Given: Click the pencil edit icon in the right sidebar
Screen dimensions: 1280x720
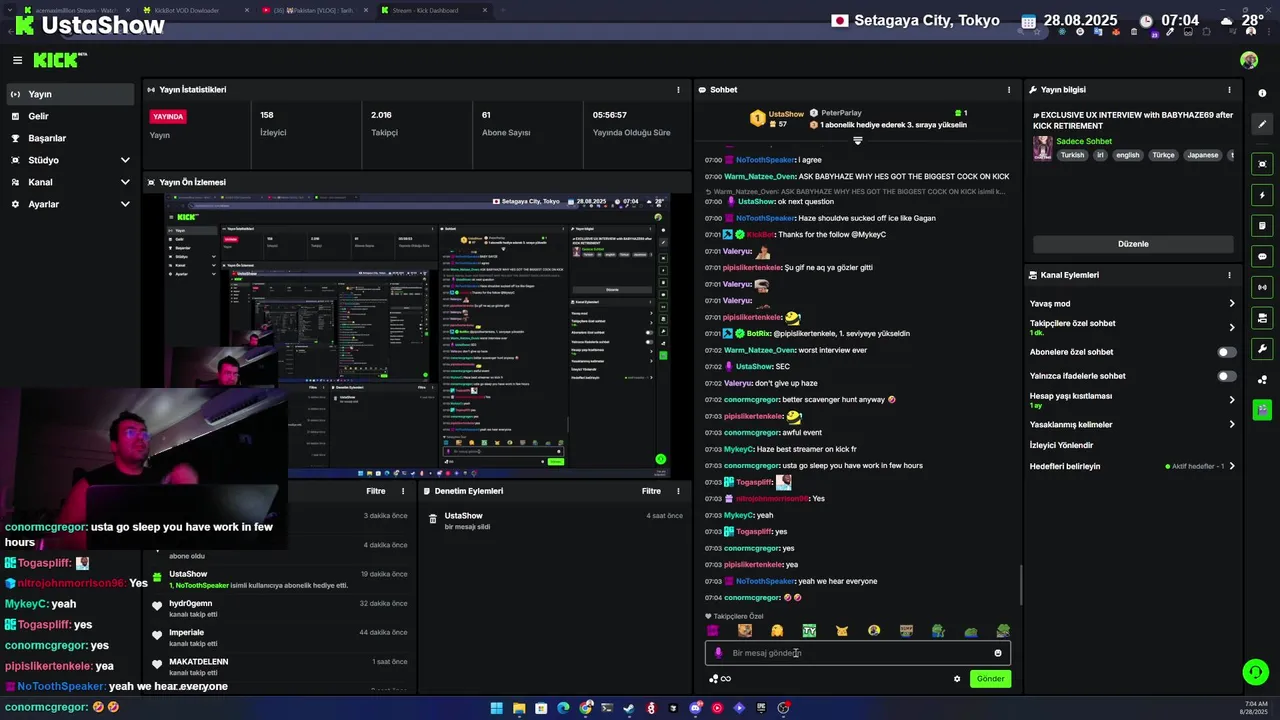Looking at the screenshot, I should 1262,125.
